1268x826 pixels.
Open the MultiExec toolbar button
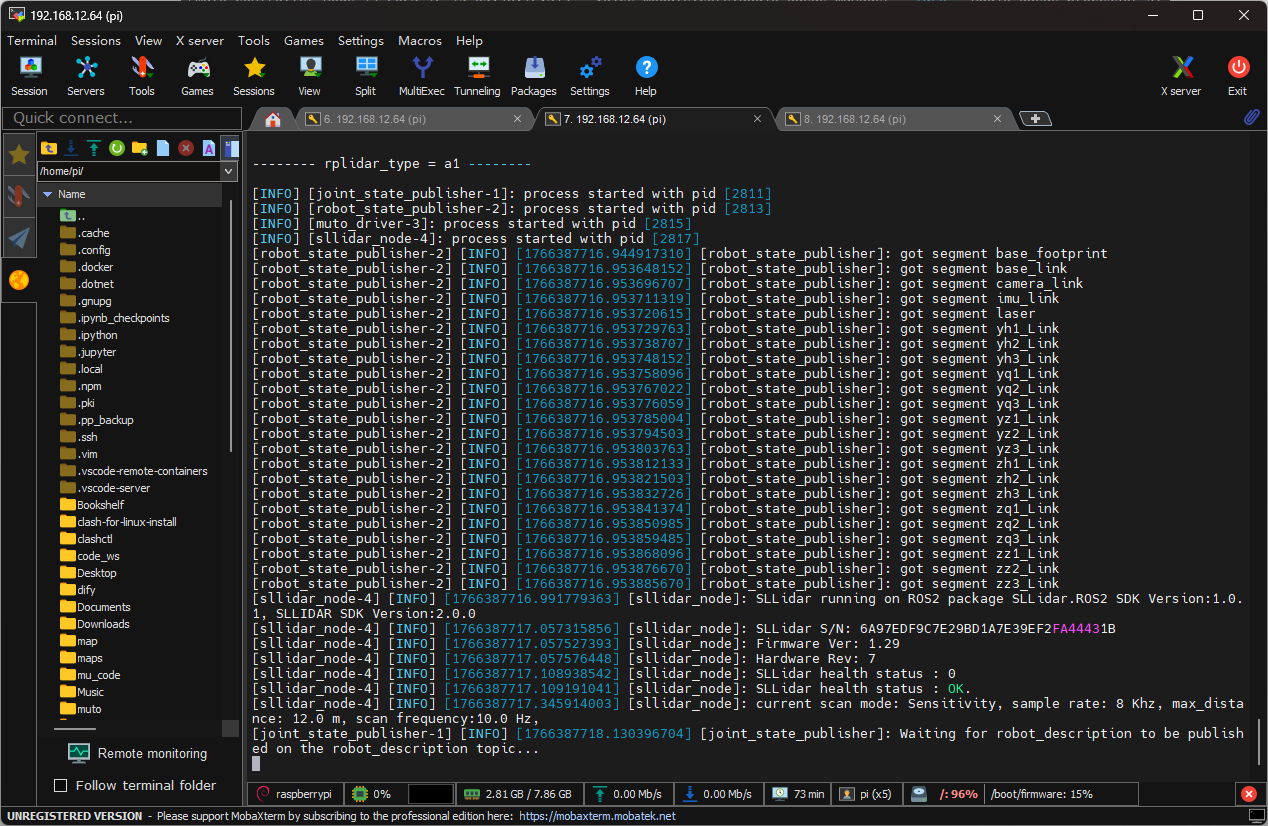click(421, 76)
